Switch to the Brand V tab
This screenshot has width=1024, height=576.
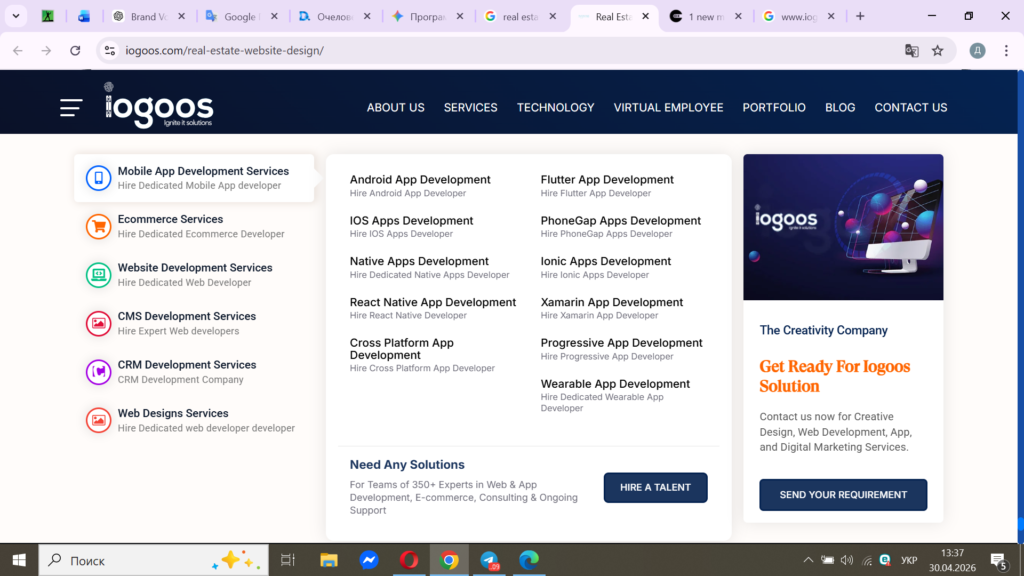point(148,16)
